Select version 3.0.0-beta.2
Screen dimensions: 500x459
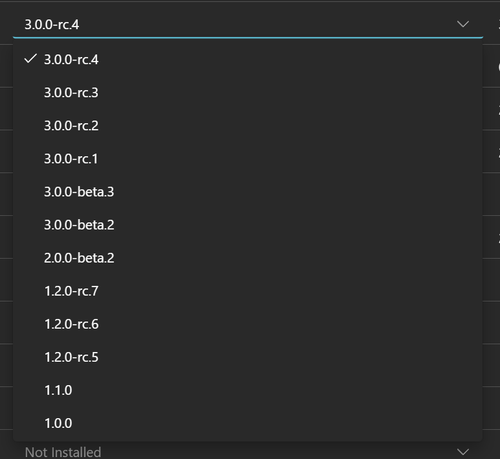[x=247, y=225]
